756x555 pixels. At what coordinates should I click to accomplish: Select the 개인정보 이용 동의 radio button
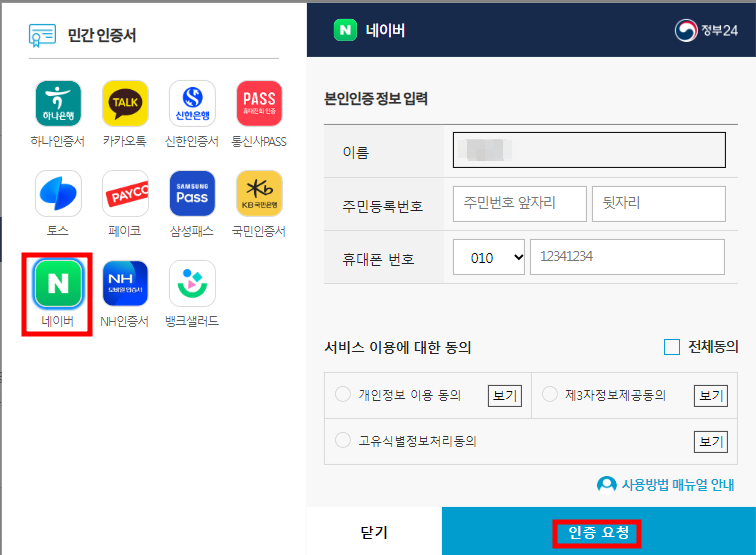[343, 394]
